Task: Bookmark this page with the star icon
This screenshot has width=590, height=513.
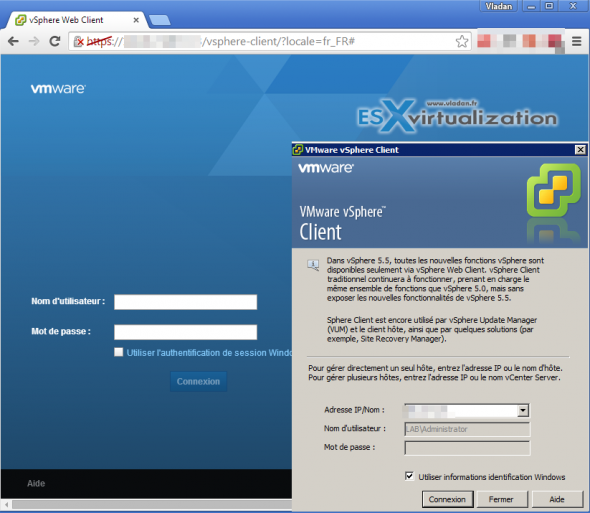Action: pyautogui.click(x=462, y=41)
